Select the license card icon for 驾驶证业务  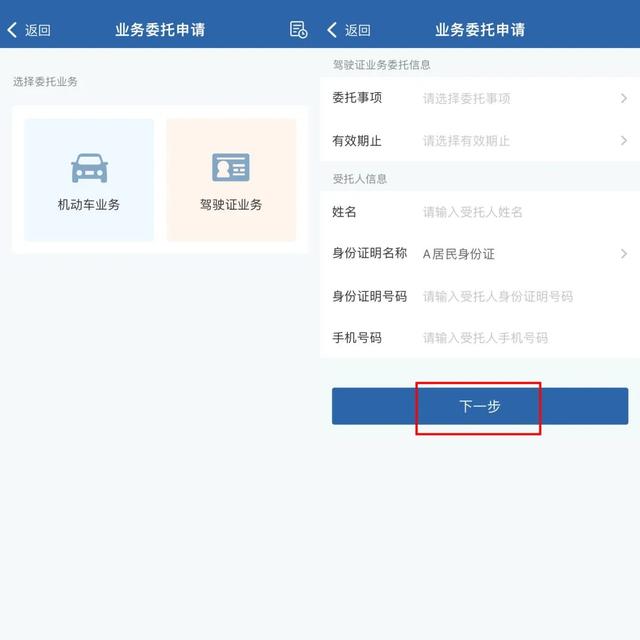[x=231, y=167]
